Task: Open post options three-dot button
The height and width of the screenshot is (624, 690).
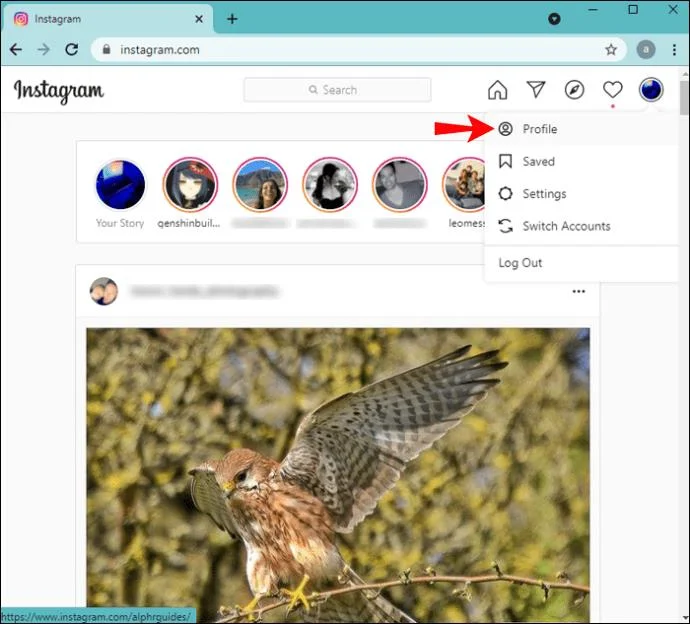Action: [579, 291]
